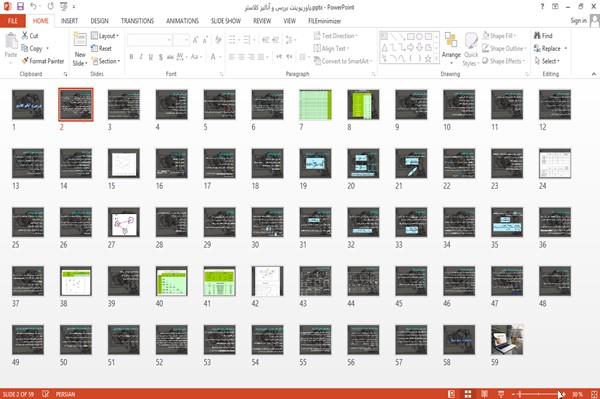Click the Cut scissors icon
The image size is (600, 399).
click(25, 36)
